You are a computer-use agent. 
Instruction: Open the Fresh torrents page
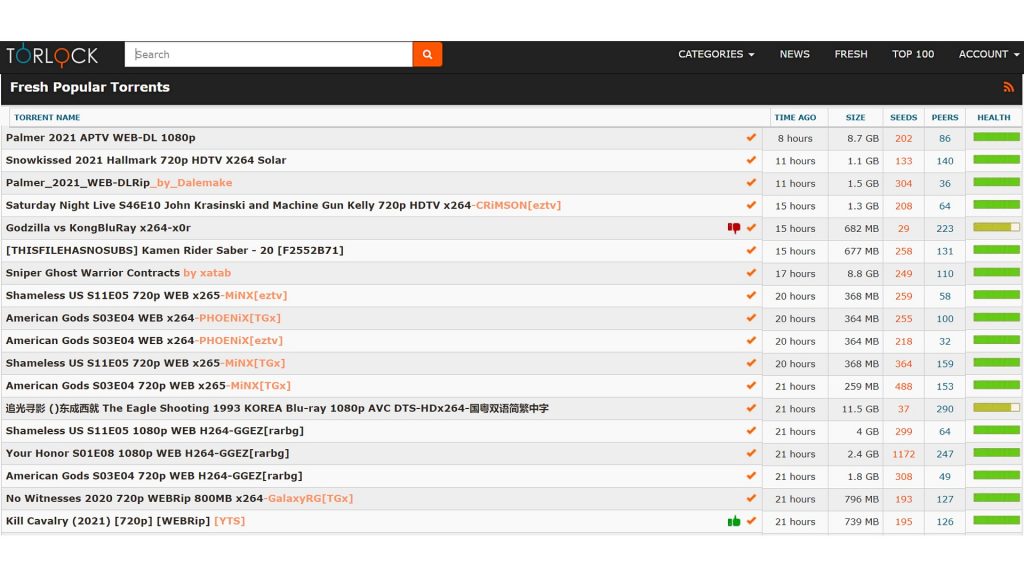pyautogui.click(x=851, y=54)
